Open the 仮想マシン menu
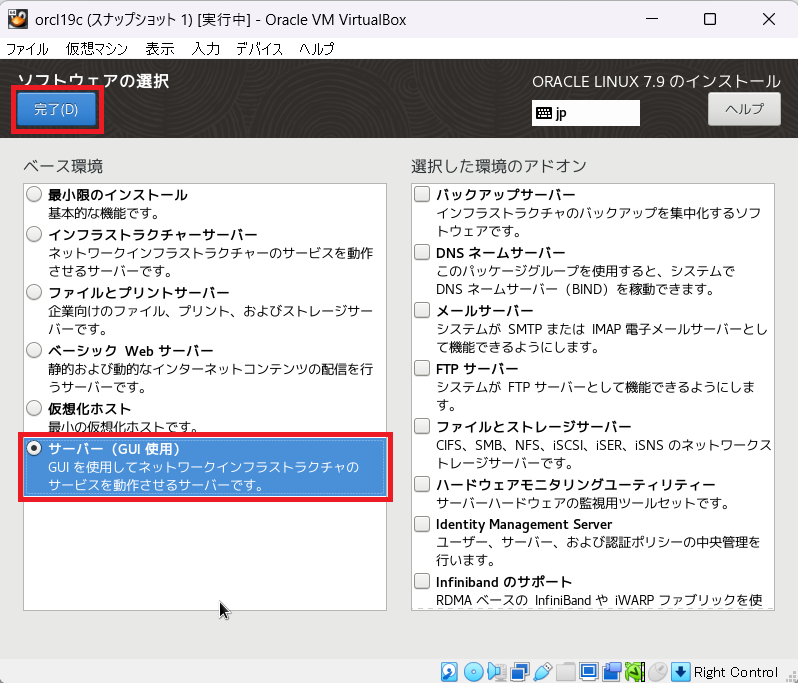The image size is (798, 683). pyautogui.click(x=98, y=48)
